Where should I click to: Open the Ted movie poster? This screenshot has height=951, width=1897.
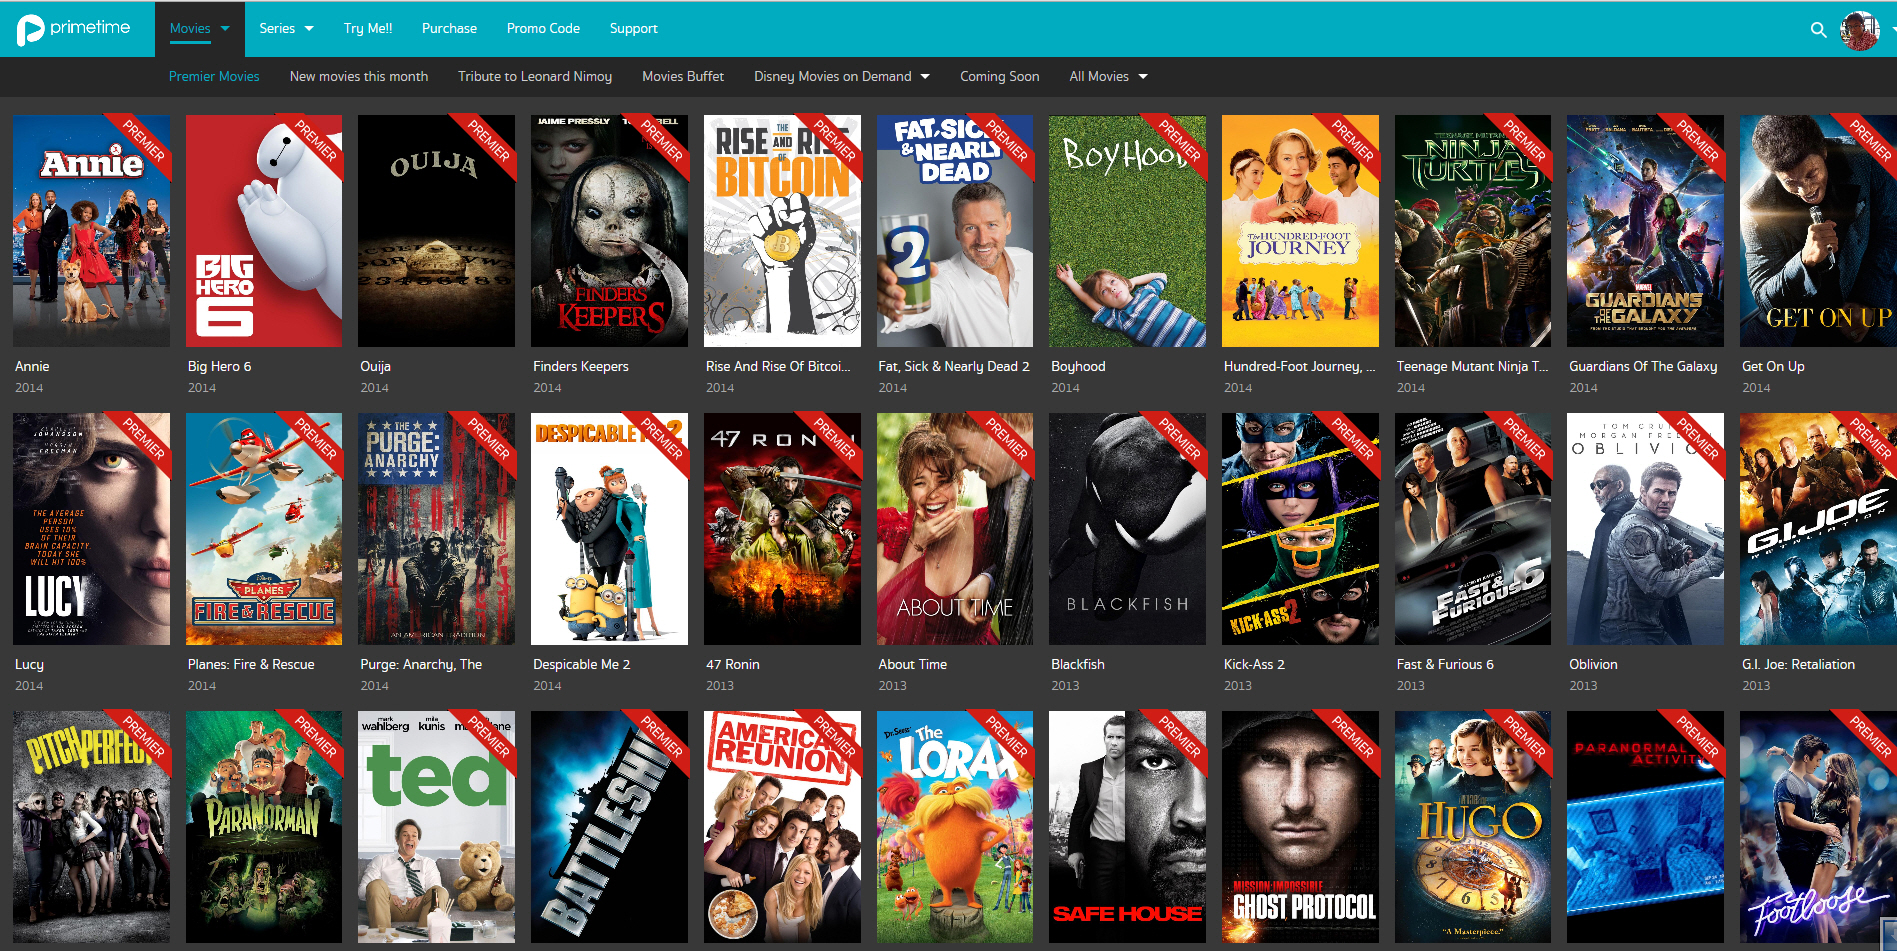436,827
